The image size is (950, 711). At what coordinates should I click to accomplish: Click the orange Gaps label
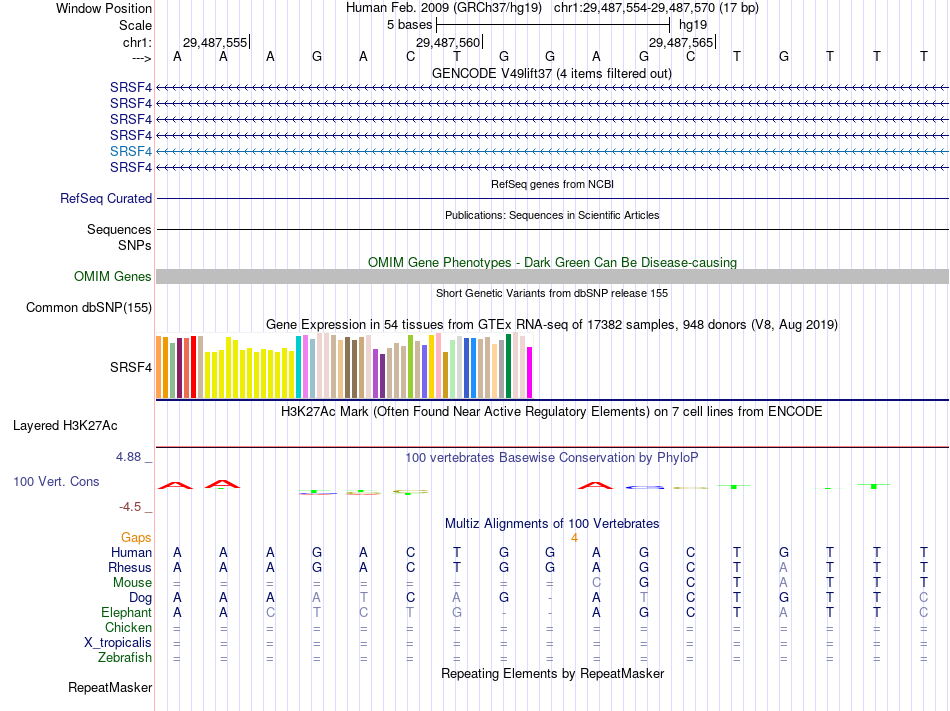point(136,537)
